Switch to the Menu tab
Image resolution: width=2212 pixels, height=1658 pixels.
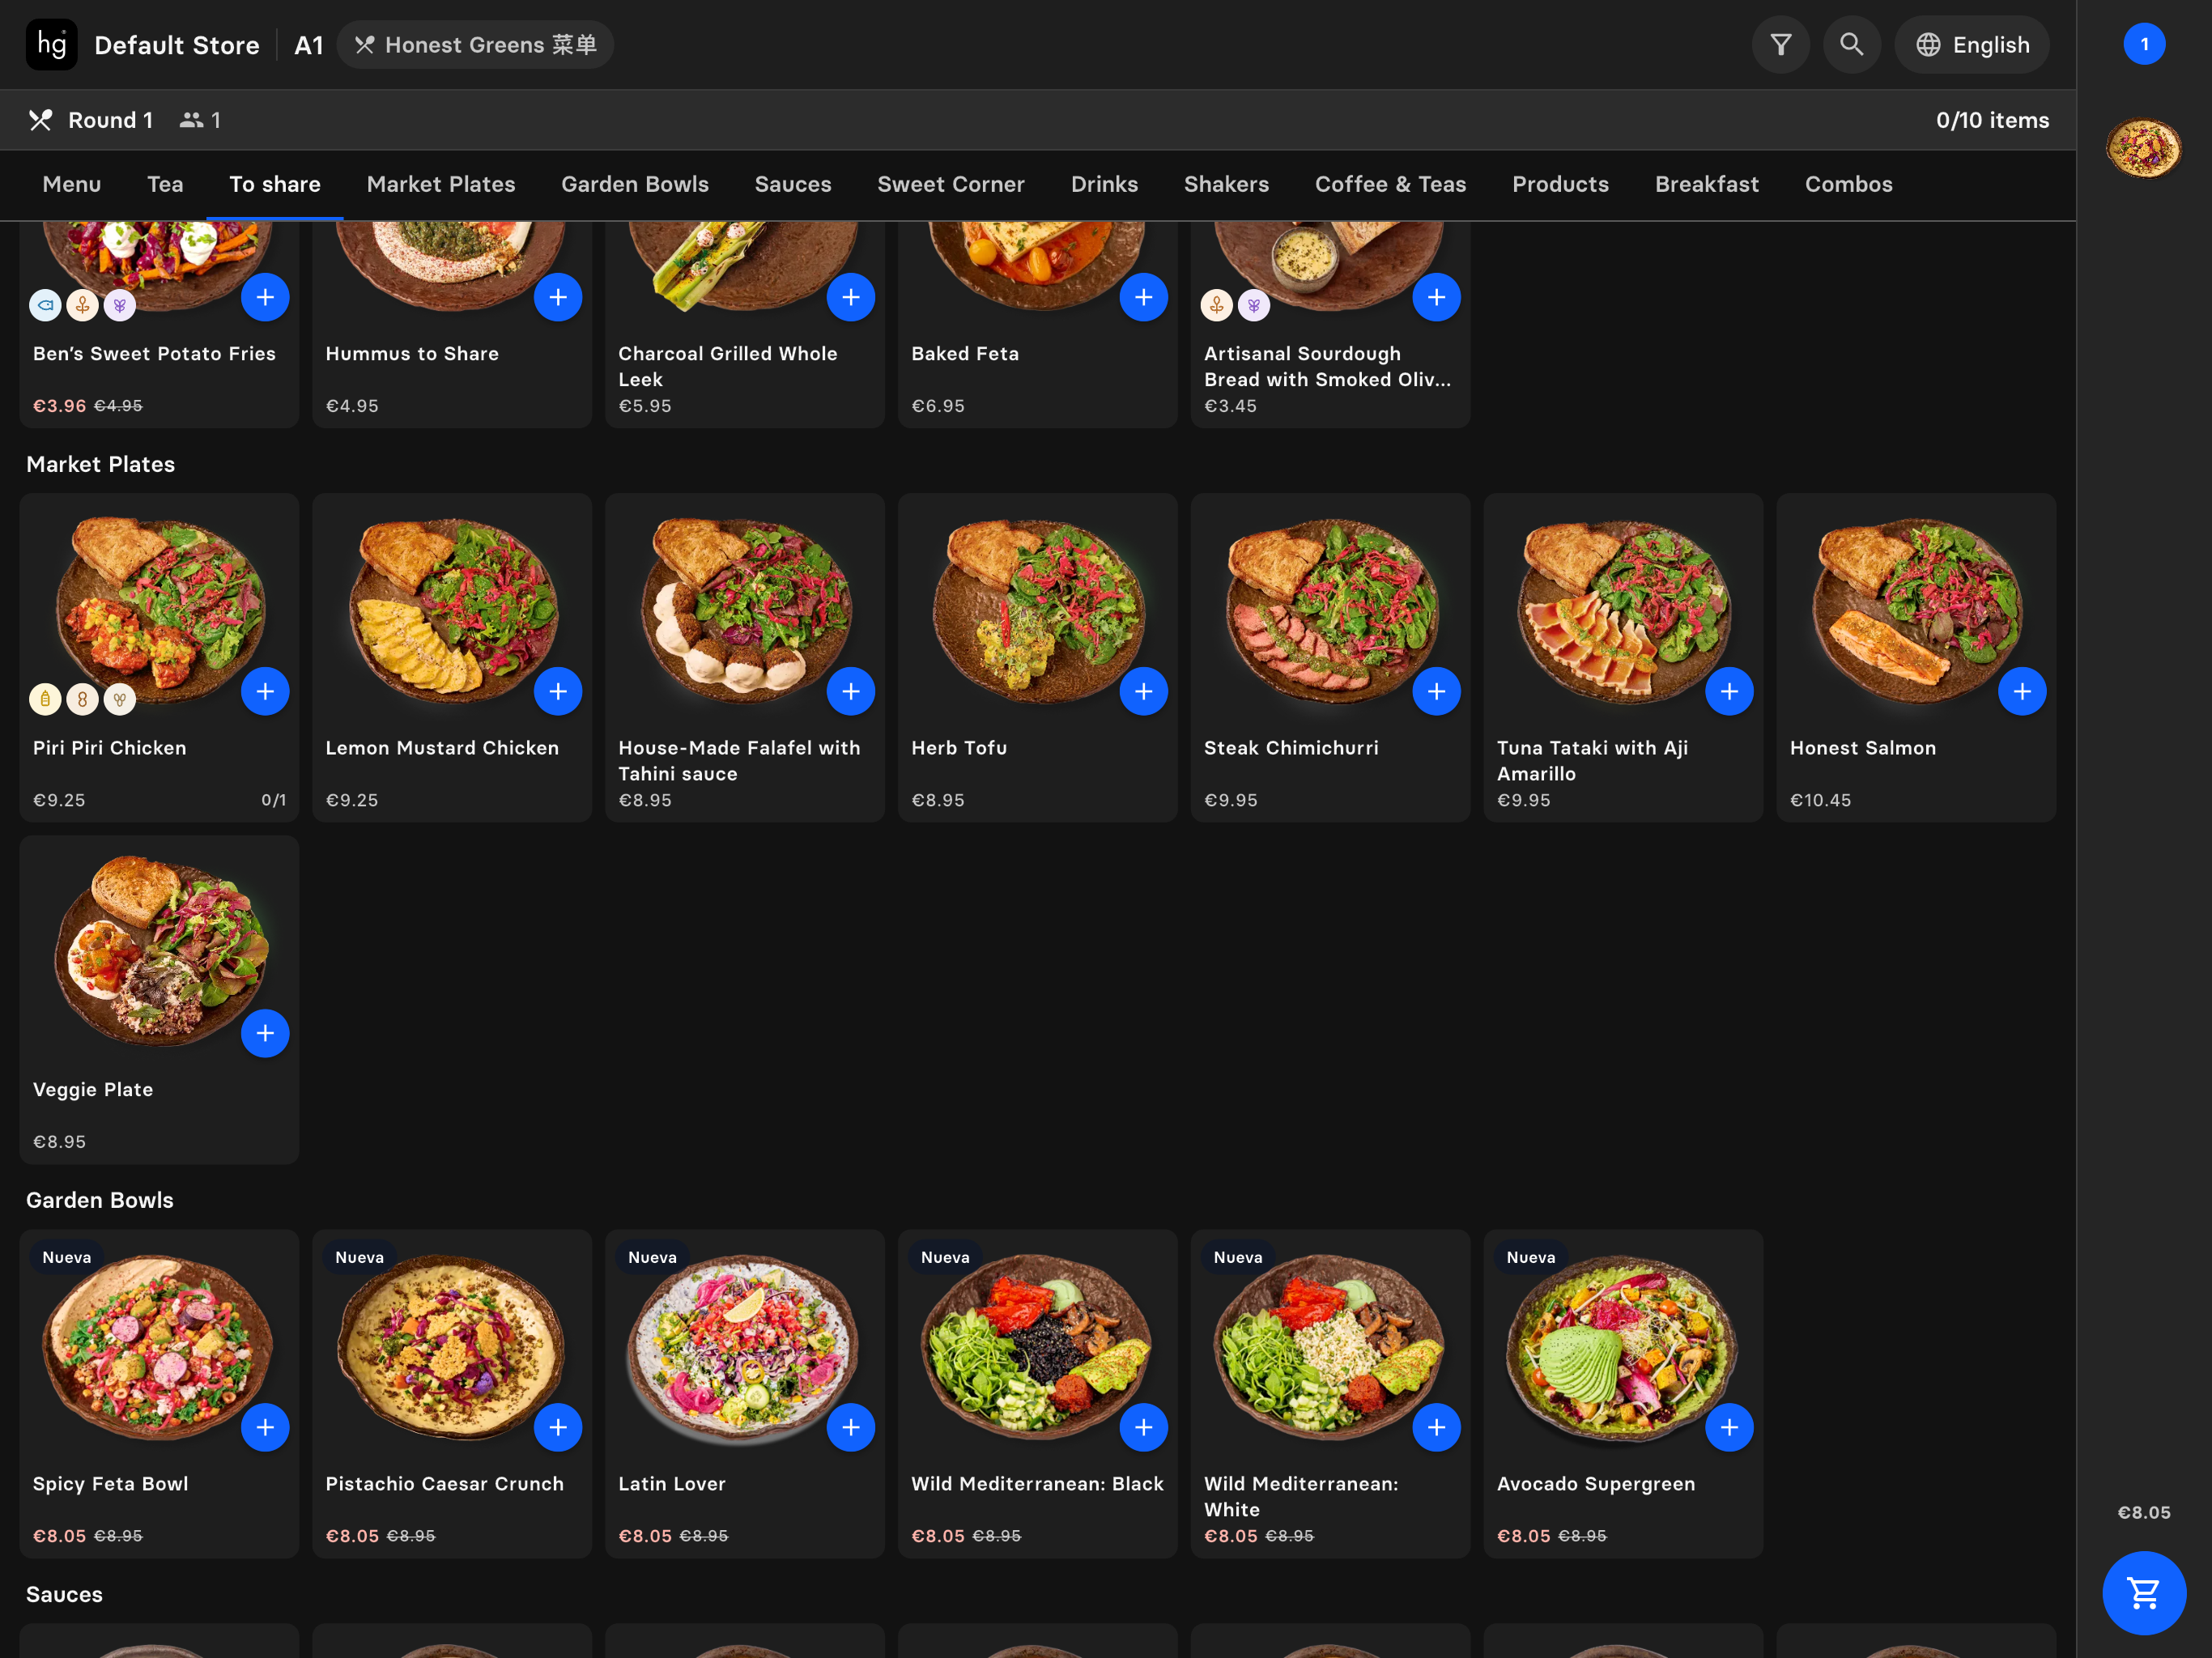click(72, 184)
